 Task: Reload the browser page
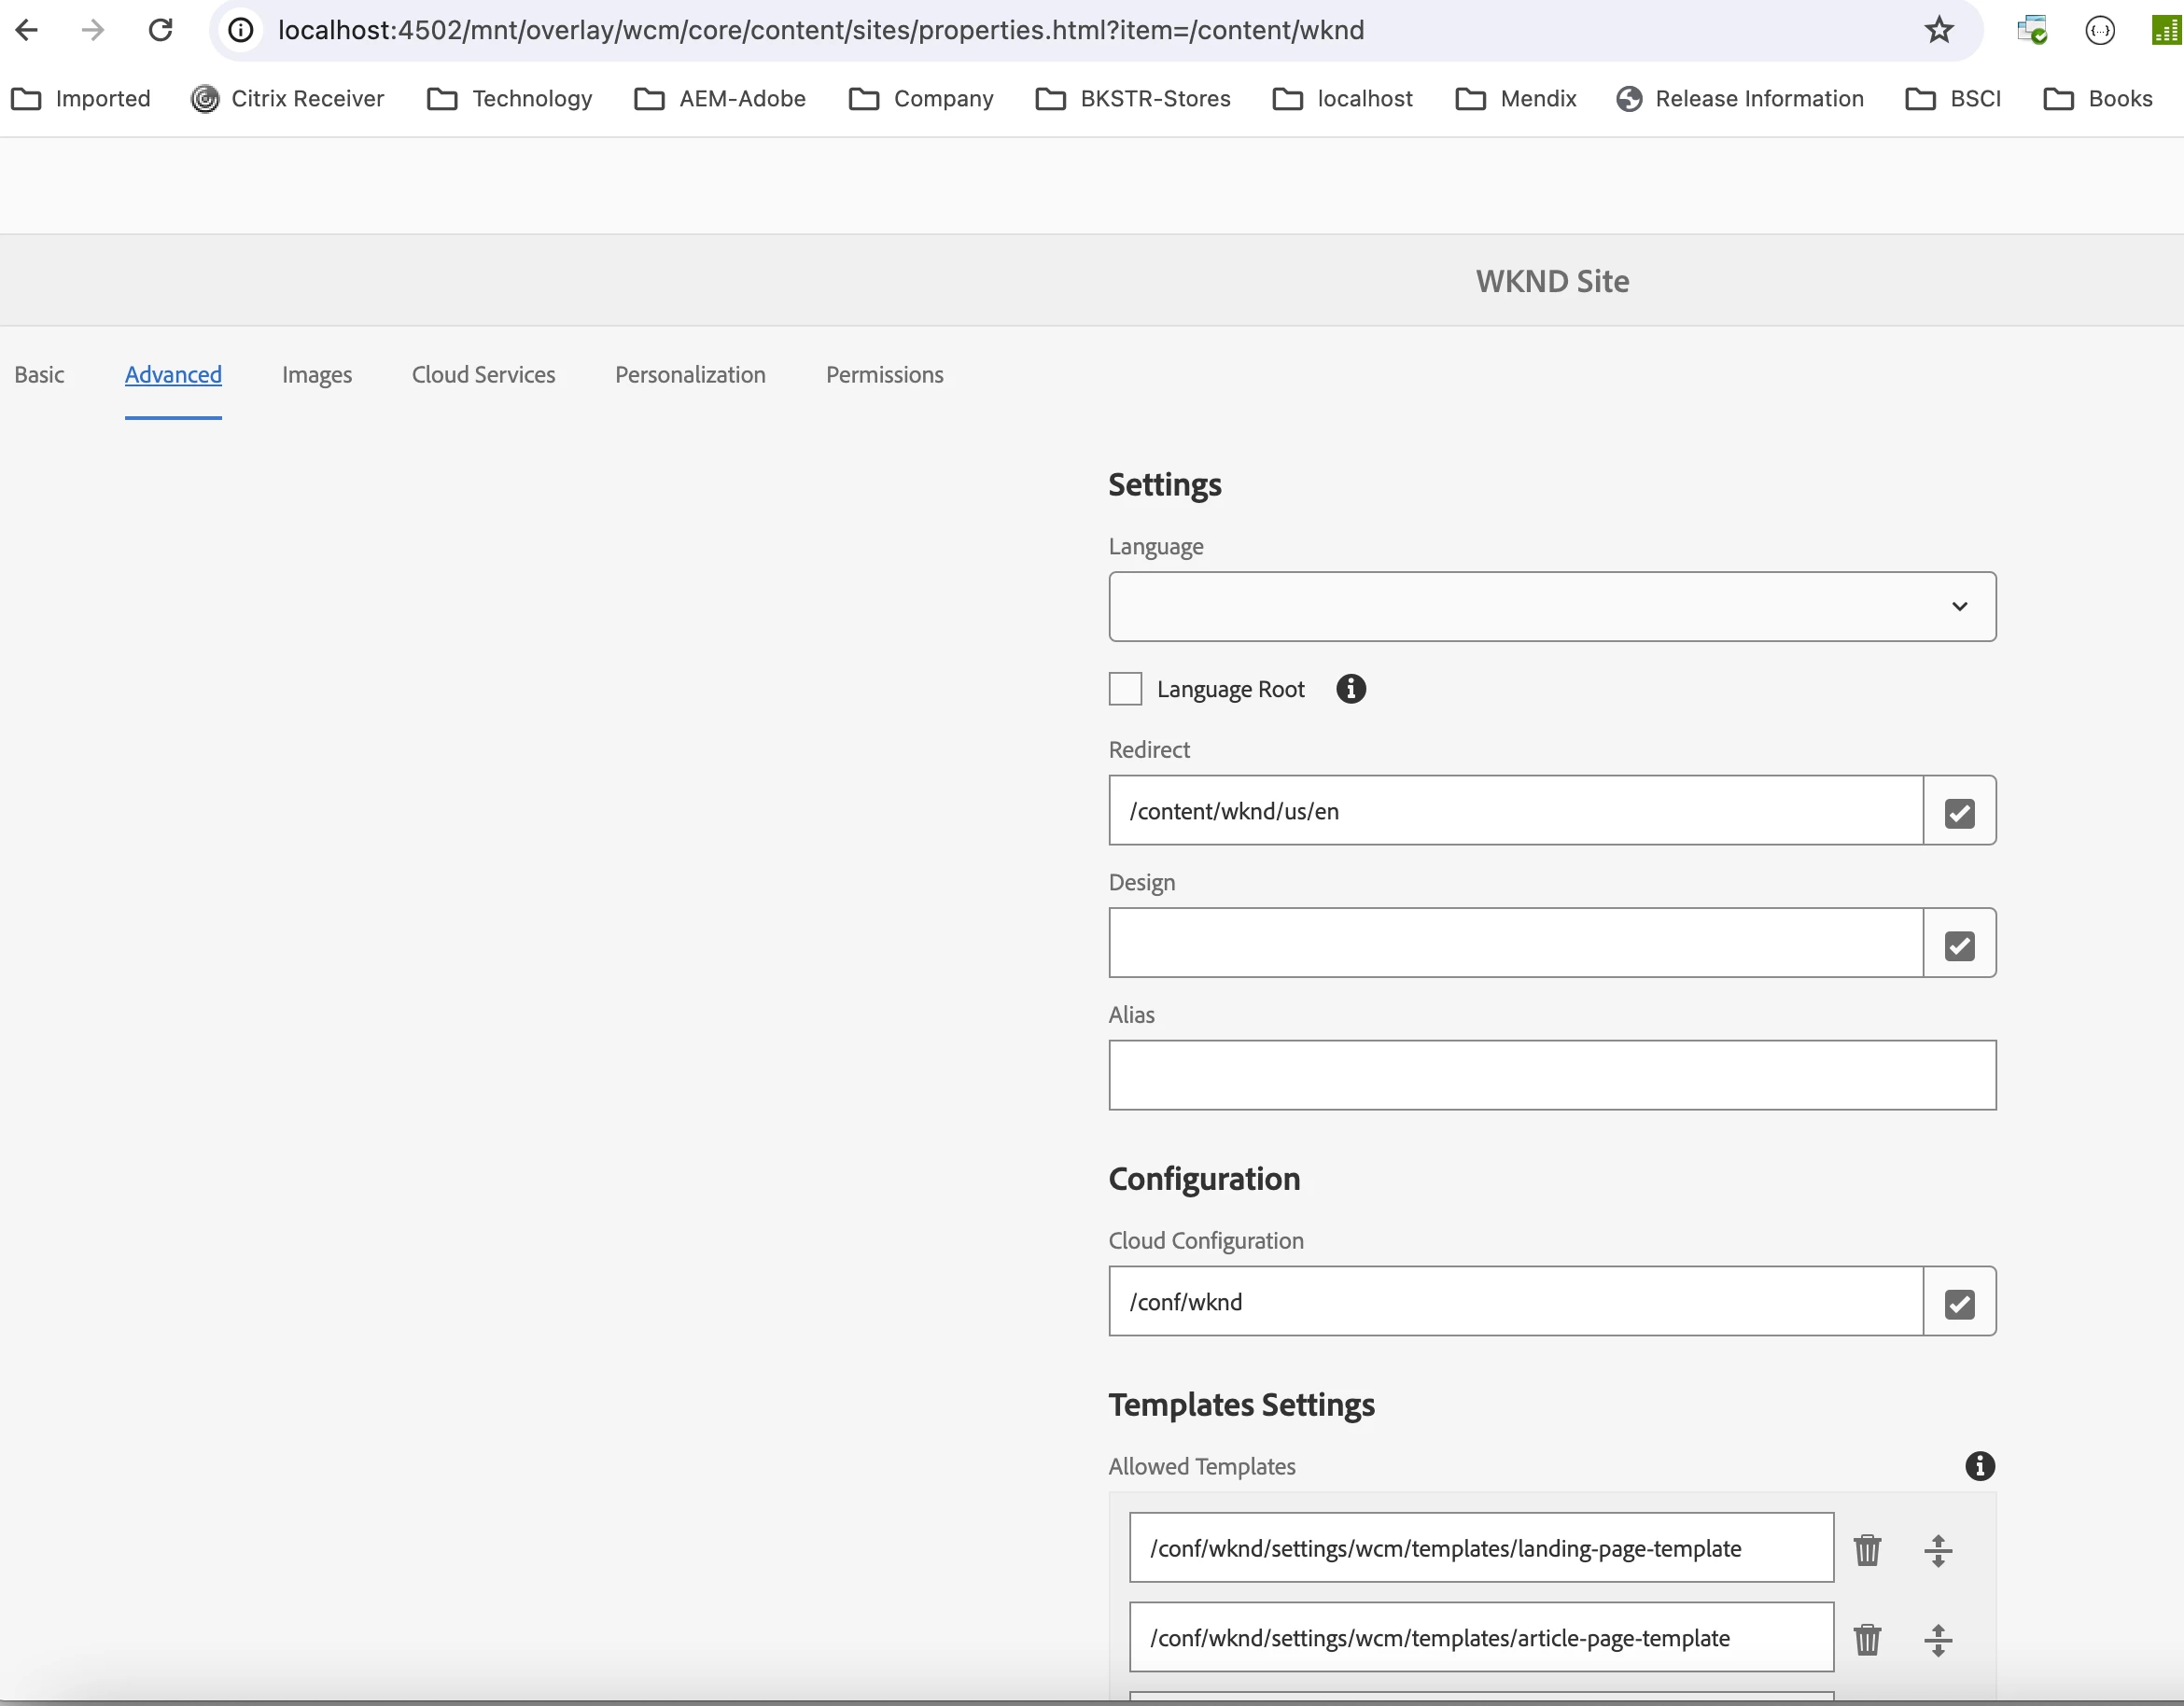[160, 30]
